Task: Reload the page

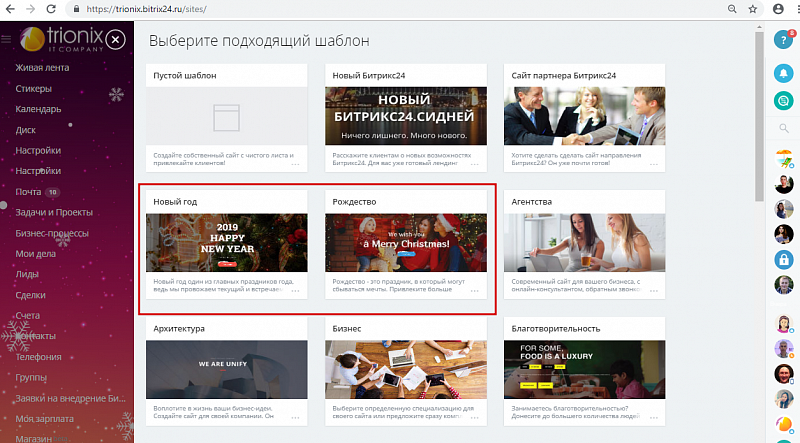Action: [51, 9]
